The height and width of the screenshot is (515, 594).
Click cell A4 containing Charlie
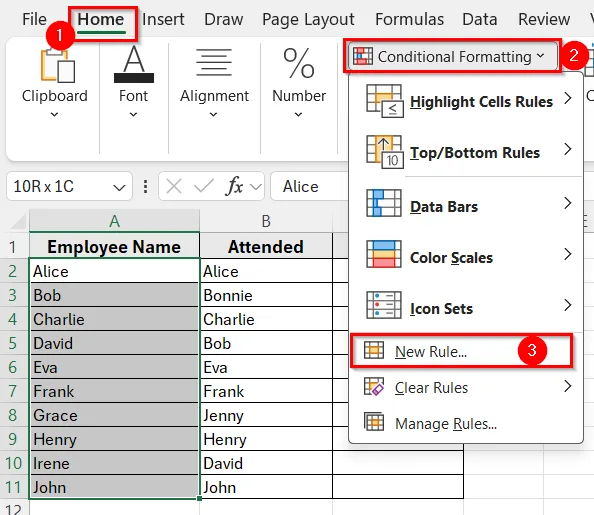114,319
